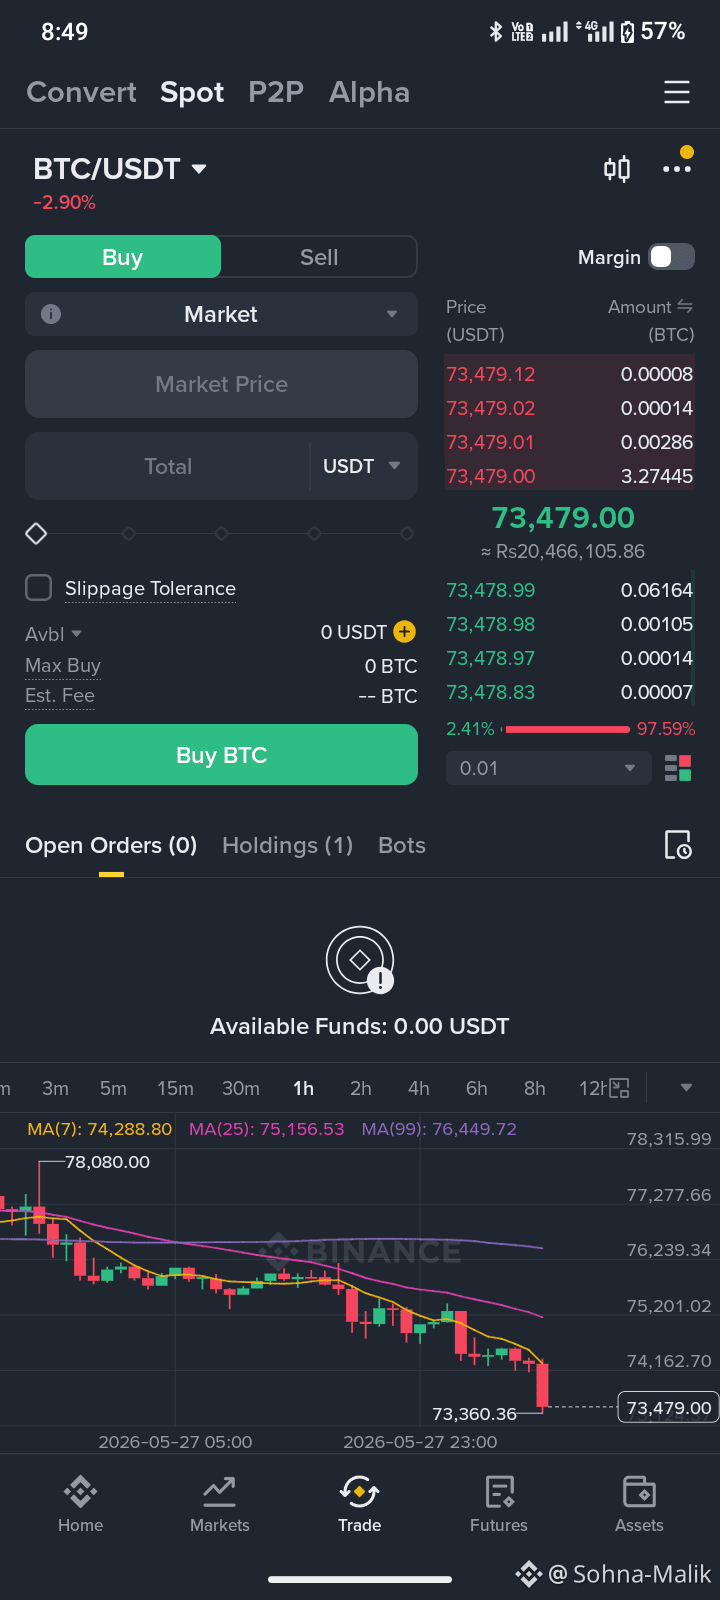Switch to the Convert tab

[x=81, y=92]
